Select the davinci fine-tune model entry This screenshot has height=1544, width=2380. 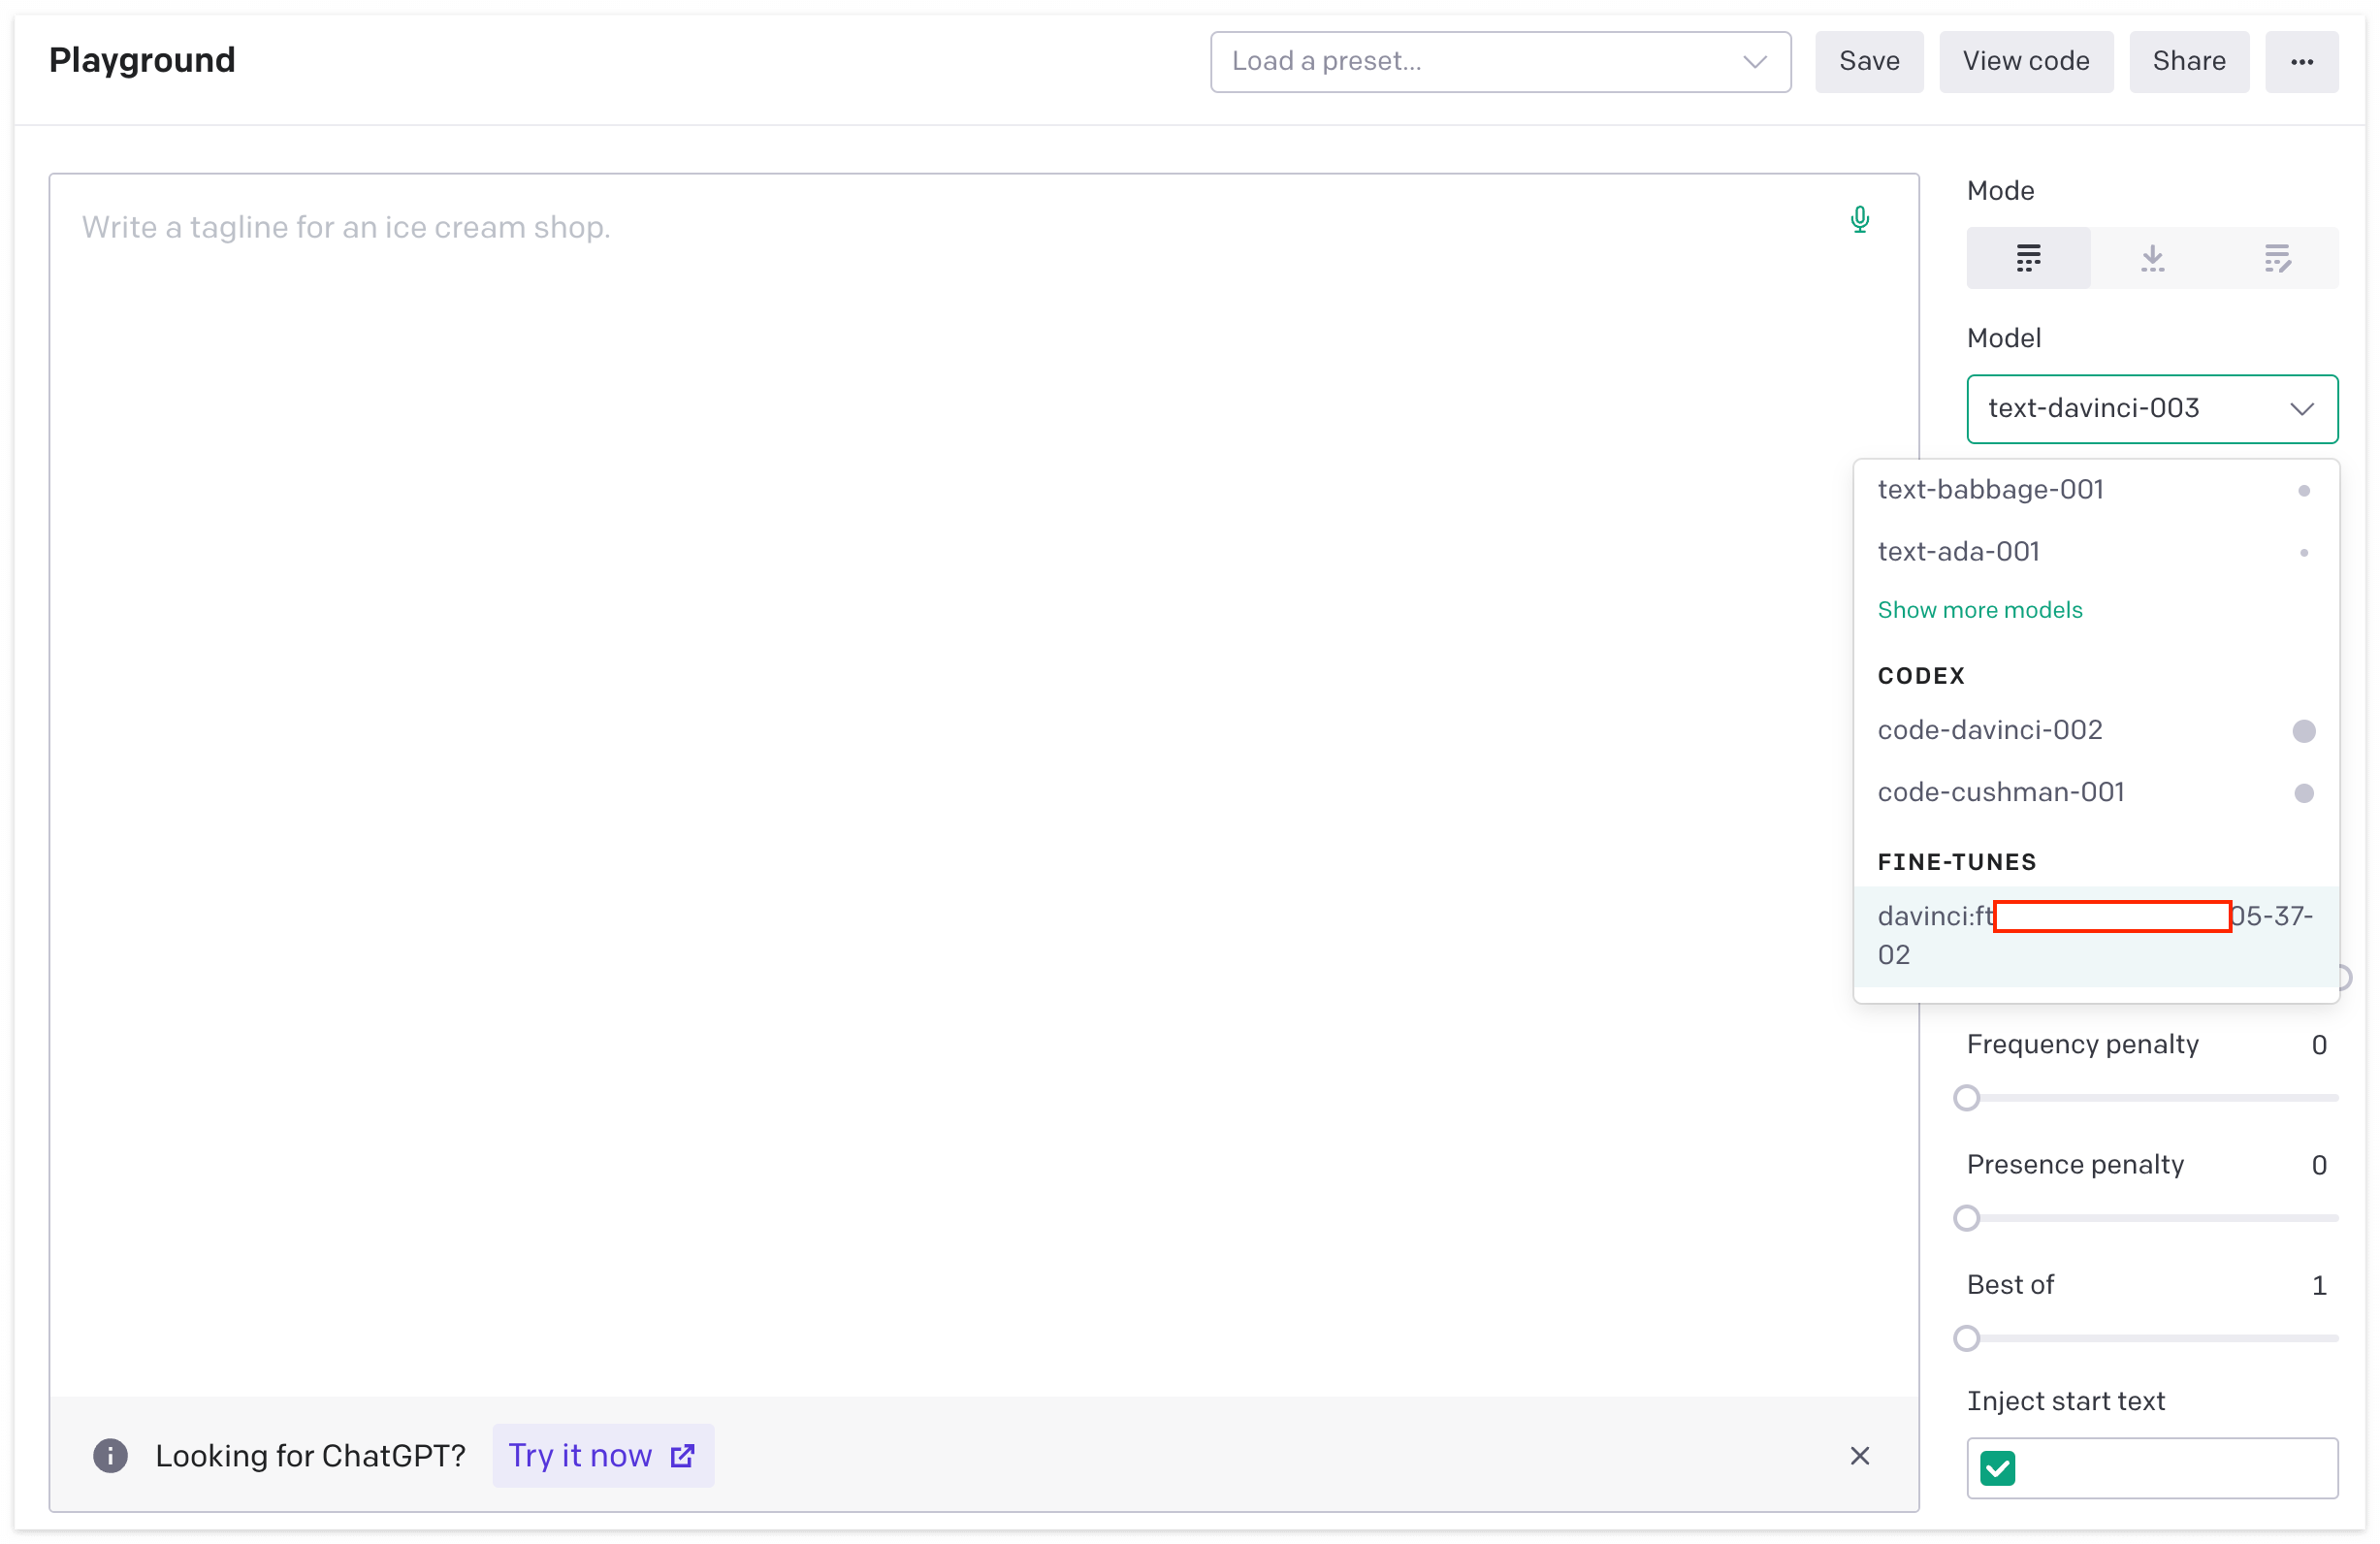click(x=2094, y=935)
